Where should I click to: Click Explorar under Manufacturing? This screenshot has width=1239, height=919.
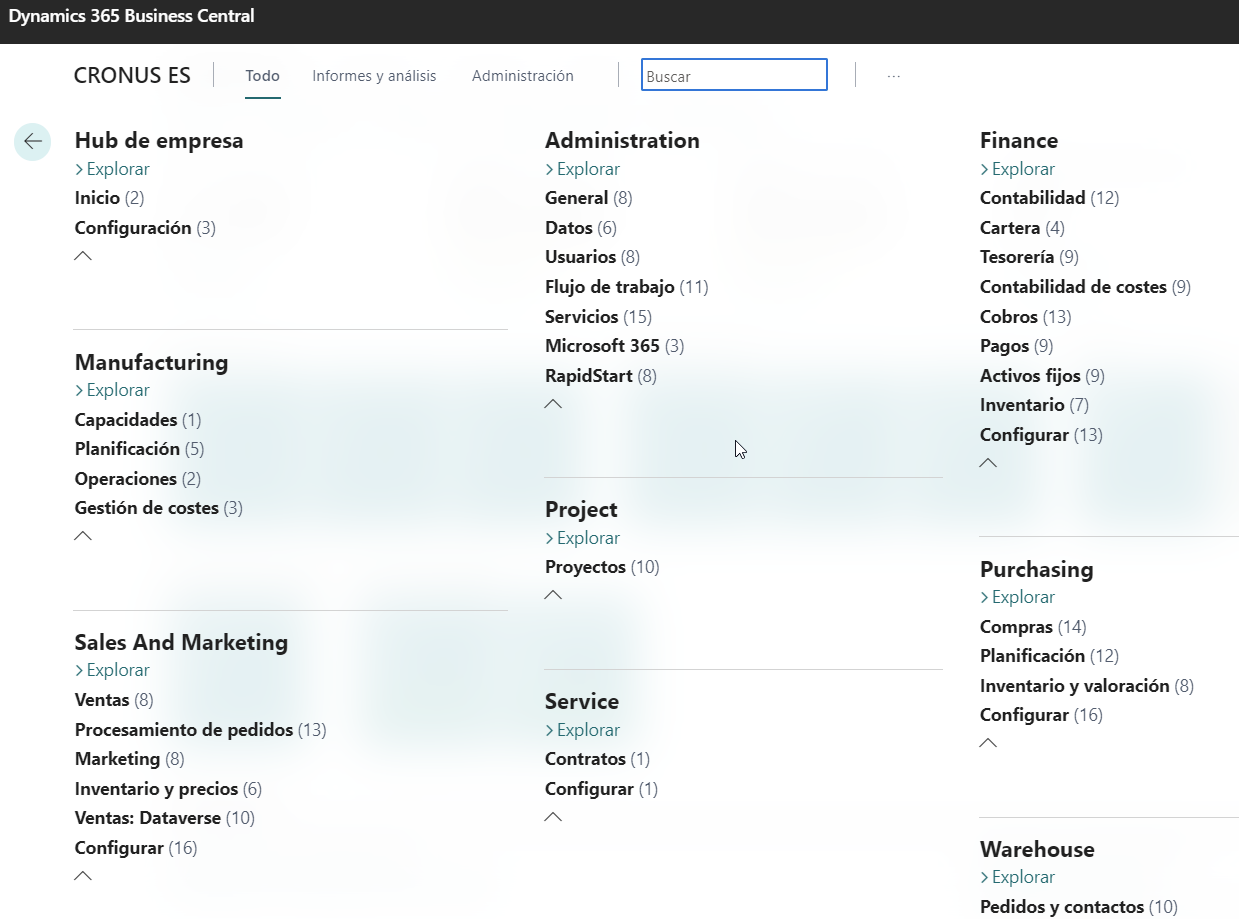[112, 390]
